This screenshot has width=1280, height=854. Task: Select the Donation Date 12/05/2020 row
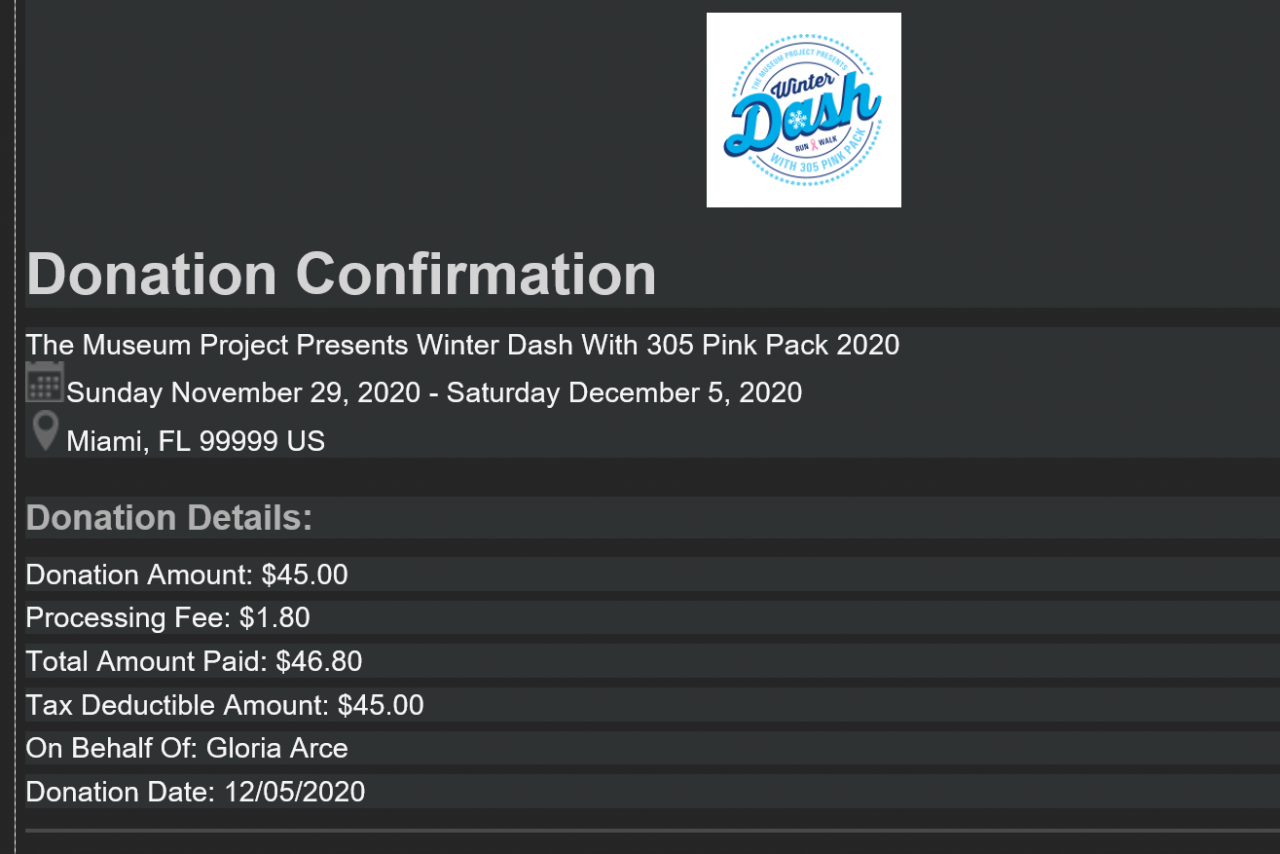pyautogui.click(x=195, y=793)
